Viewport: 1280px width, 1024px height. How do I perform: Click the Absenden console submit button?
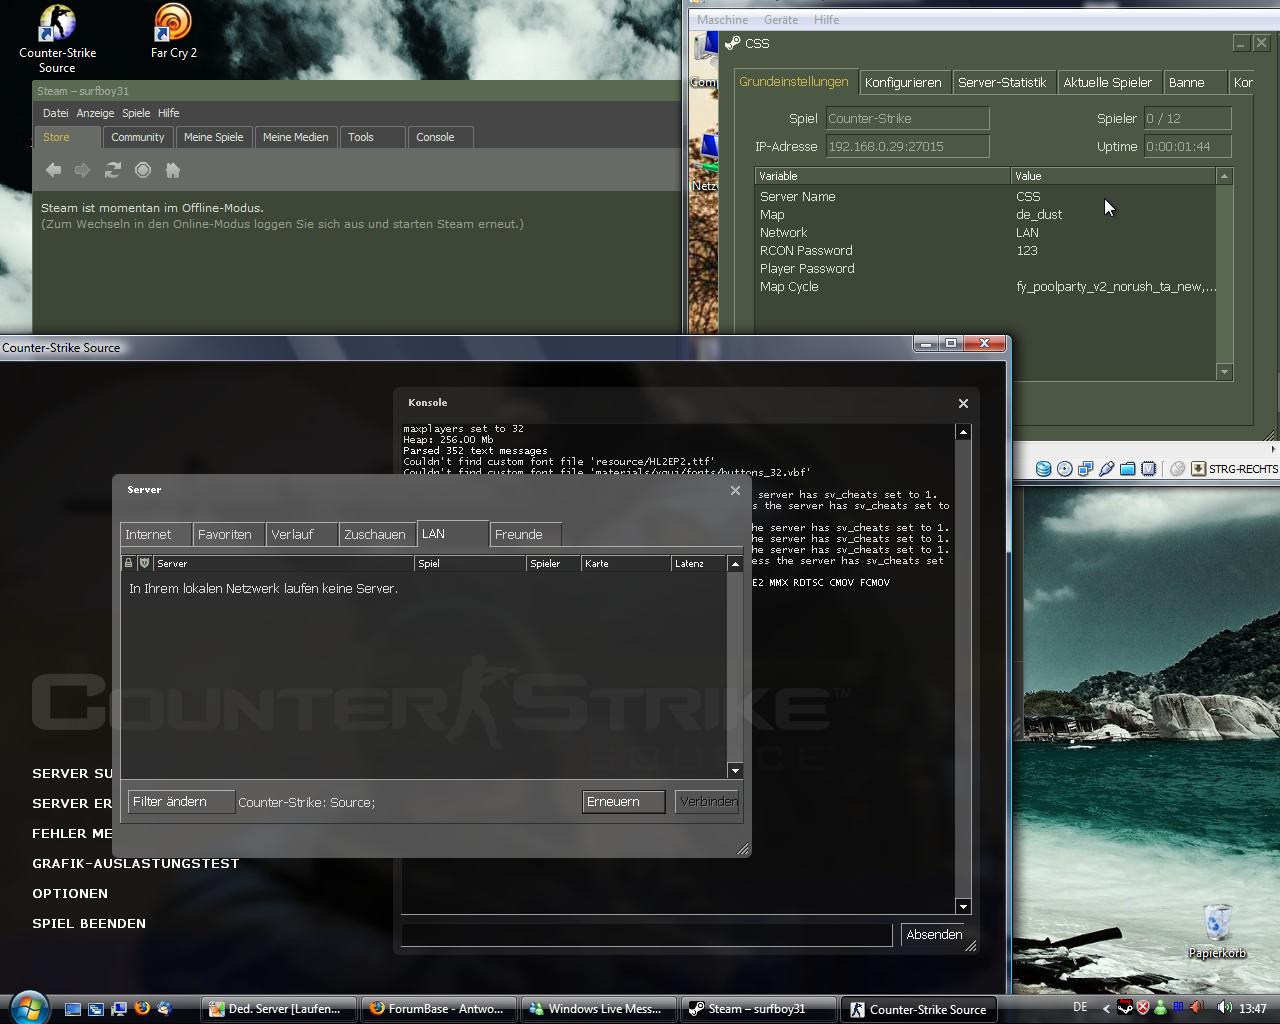935,935
